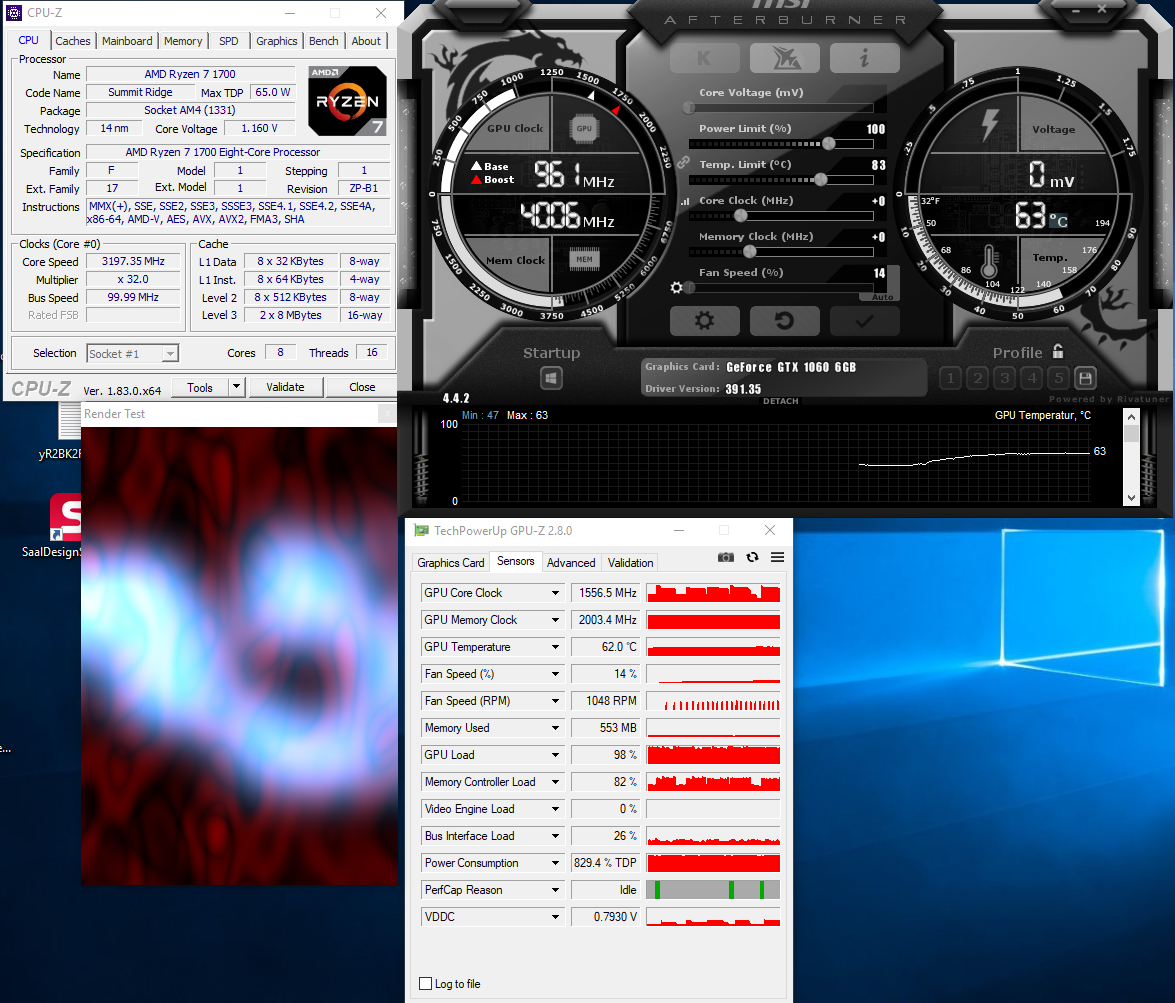Open the GPU Temperature sensor dropdown

pos(555,647)
